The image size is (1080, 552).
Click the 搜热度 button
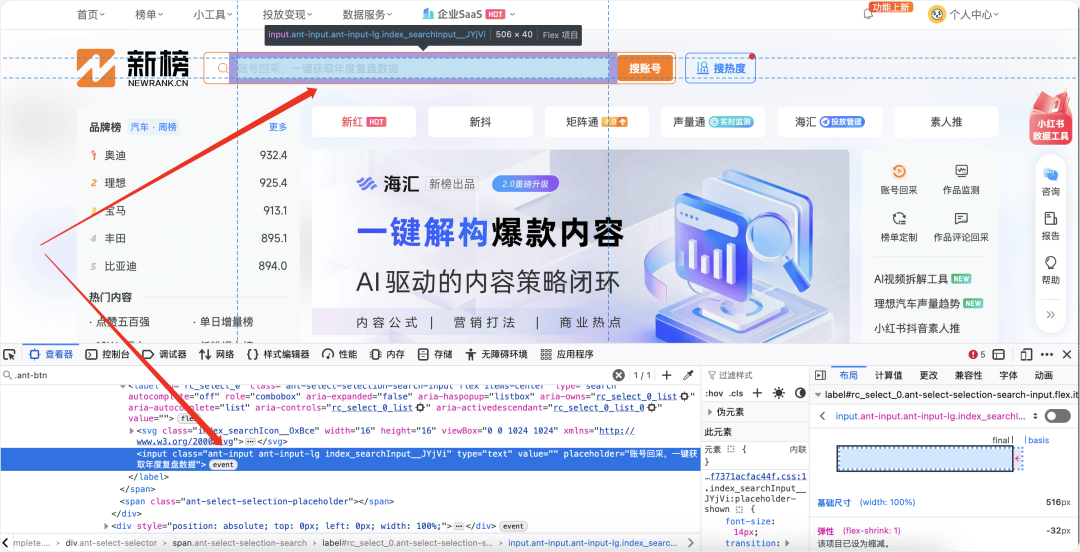click(x=720, y=68)
